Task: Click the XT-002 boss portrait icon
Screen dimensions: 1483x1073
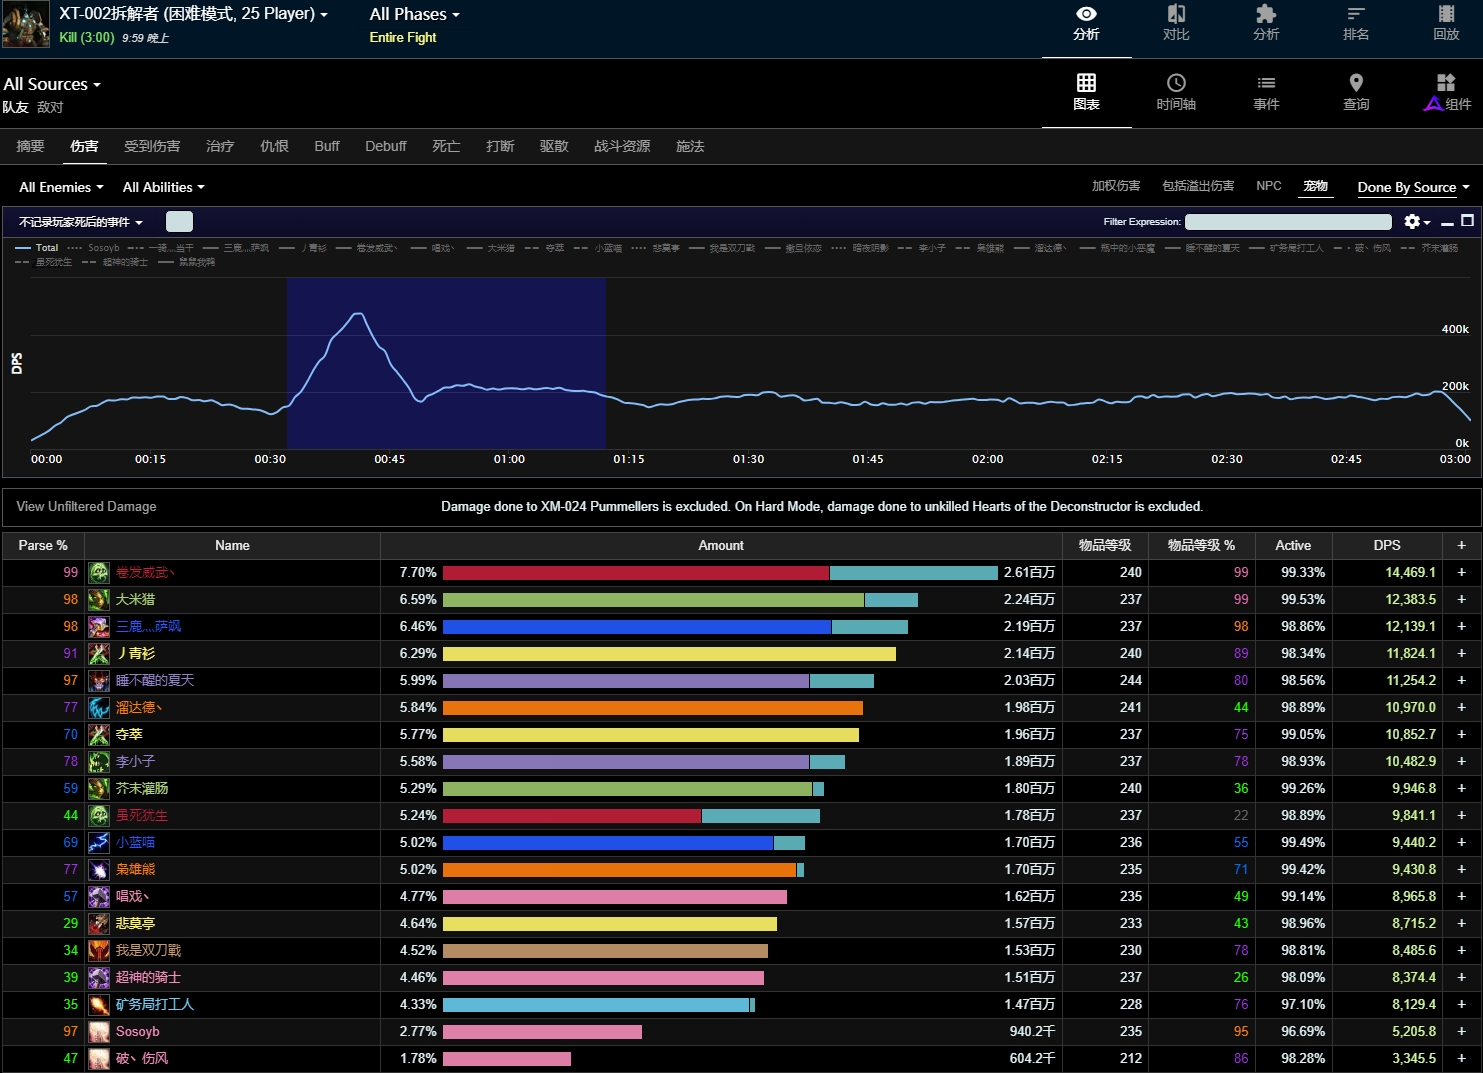Action: pos(26,25)
